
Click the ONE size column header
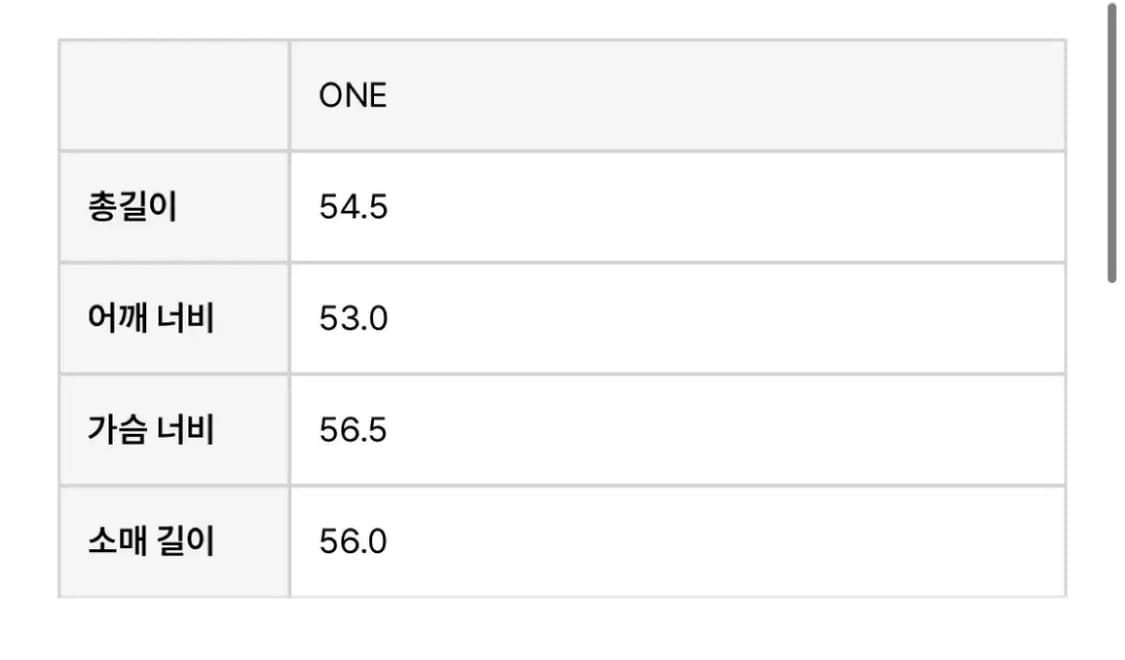tap(353, 95)
